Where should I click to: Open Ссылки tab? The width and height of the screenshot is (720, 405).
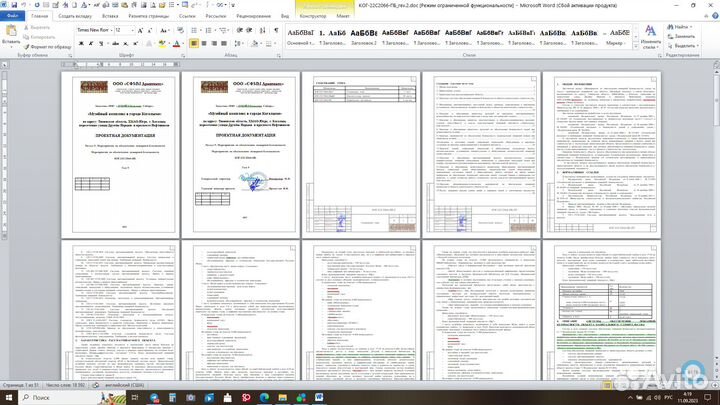(x=187, y=16)
